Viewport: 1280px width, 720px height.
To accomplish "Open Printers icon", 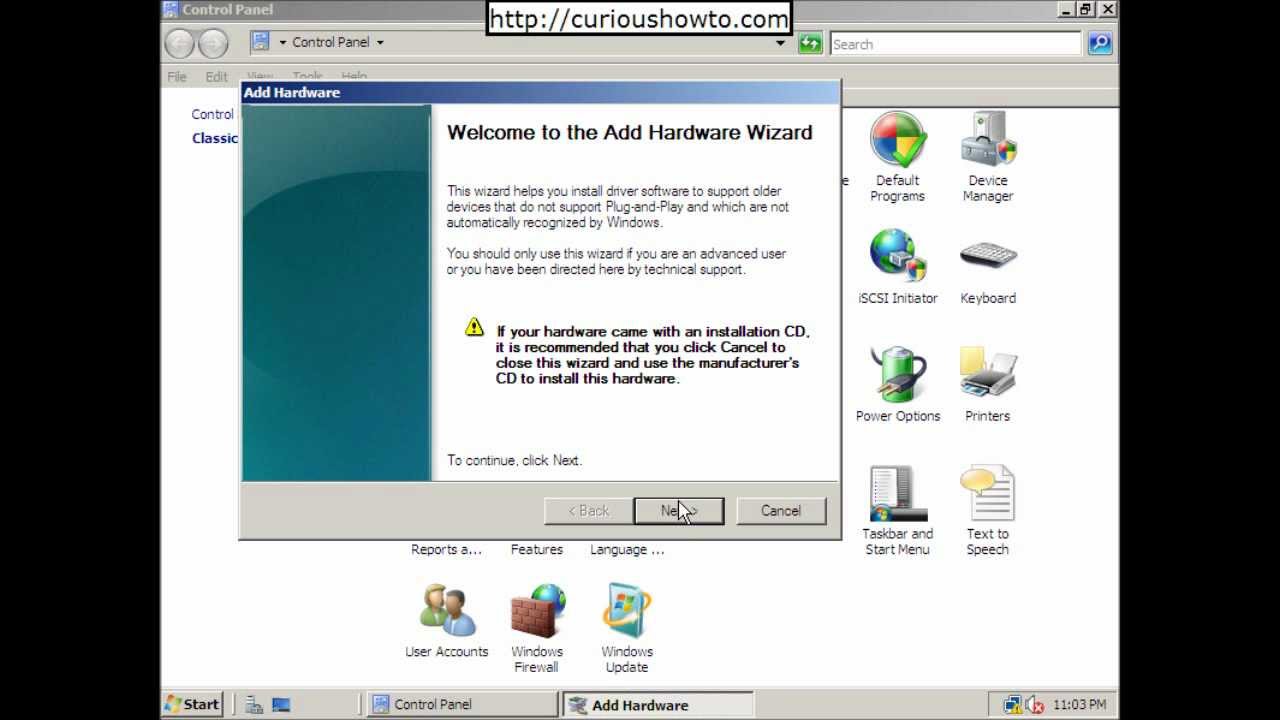I will click(x=988, y=375).
